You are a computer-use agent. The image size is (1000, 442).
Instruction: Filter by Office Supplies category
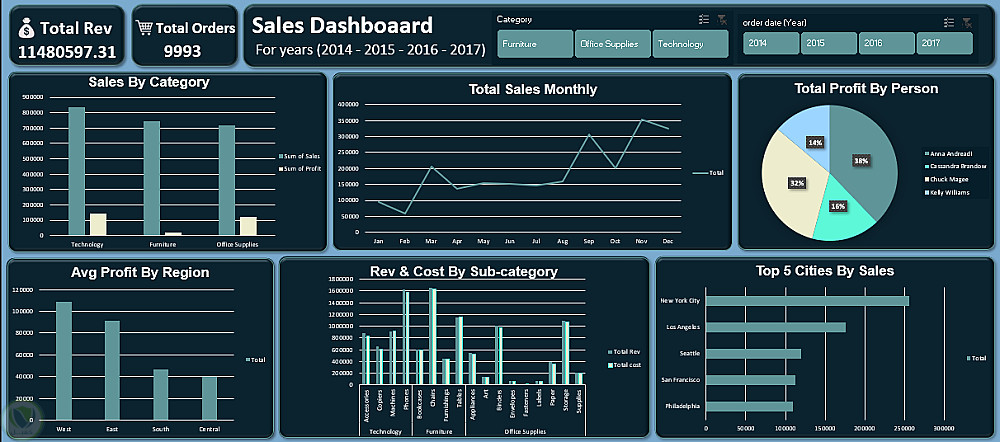click(x=613, y=44)
